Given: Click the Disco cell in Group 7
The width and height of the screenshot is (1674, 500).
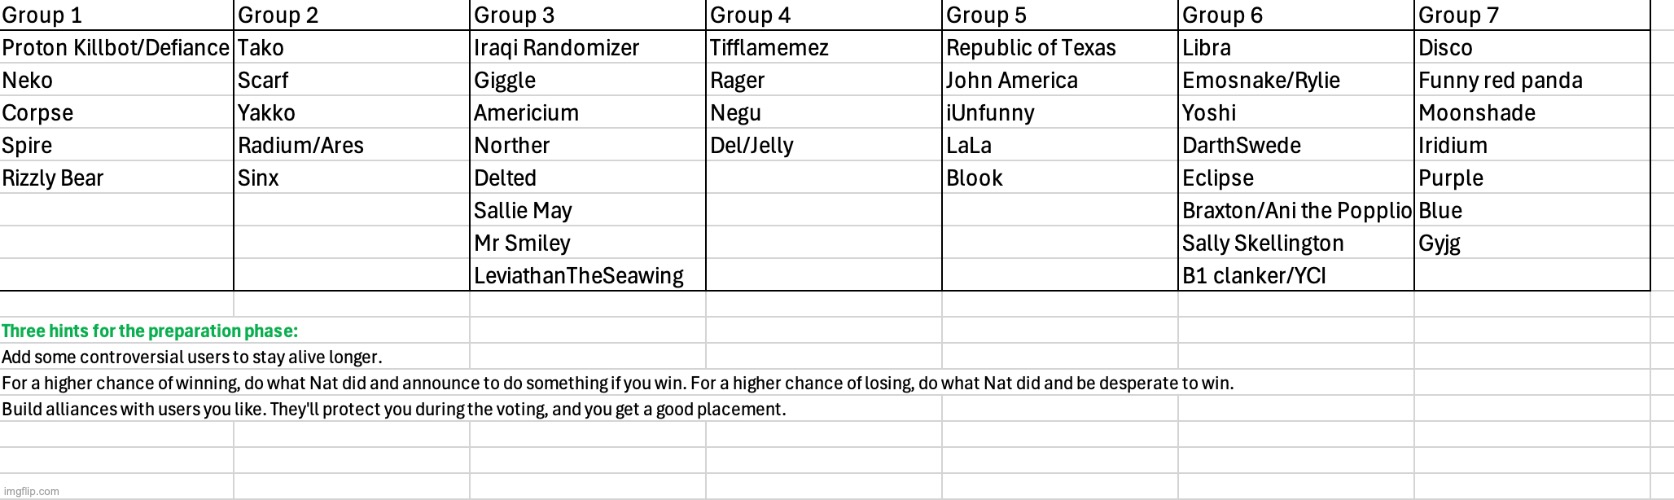Looking at the screenshot, I should tap(1532, 47).
